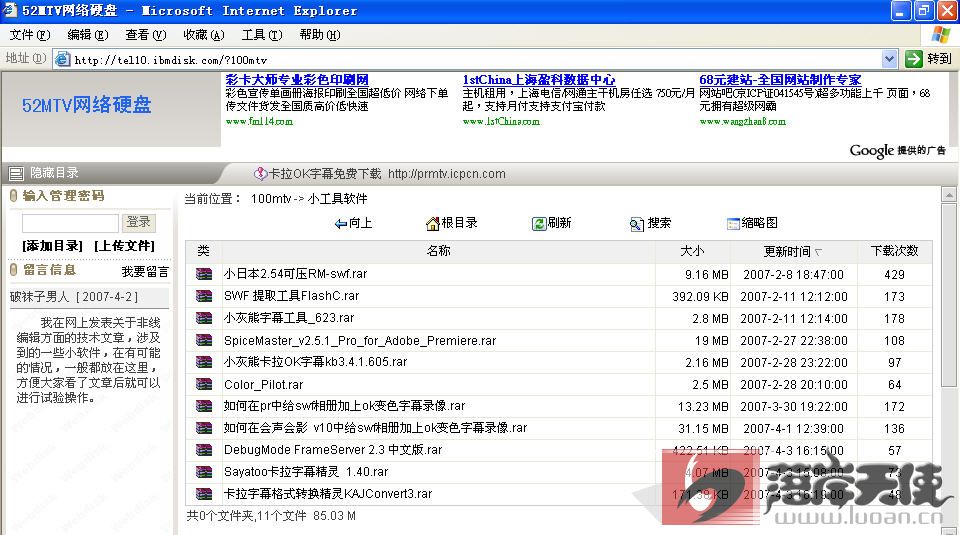Click www.fml14.com ad URL
The image size is (960, 535).
(259, 122)
